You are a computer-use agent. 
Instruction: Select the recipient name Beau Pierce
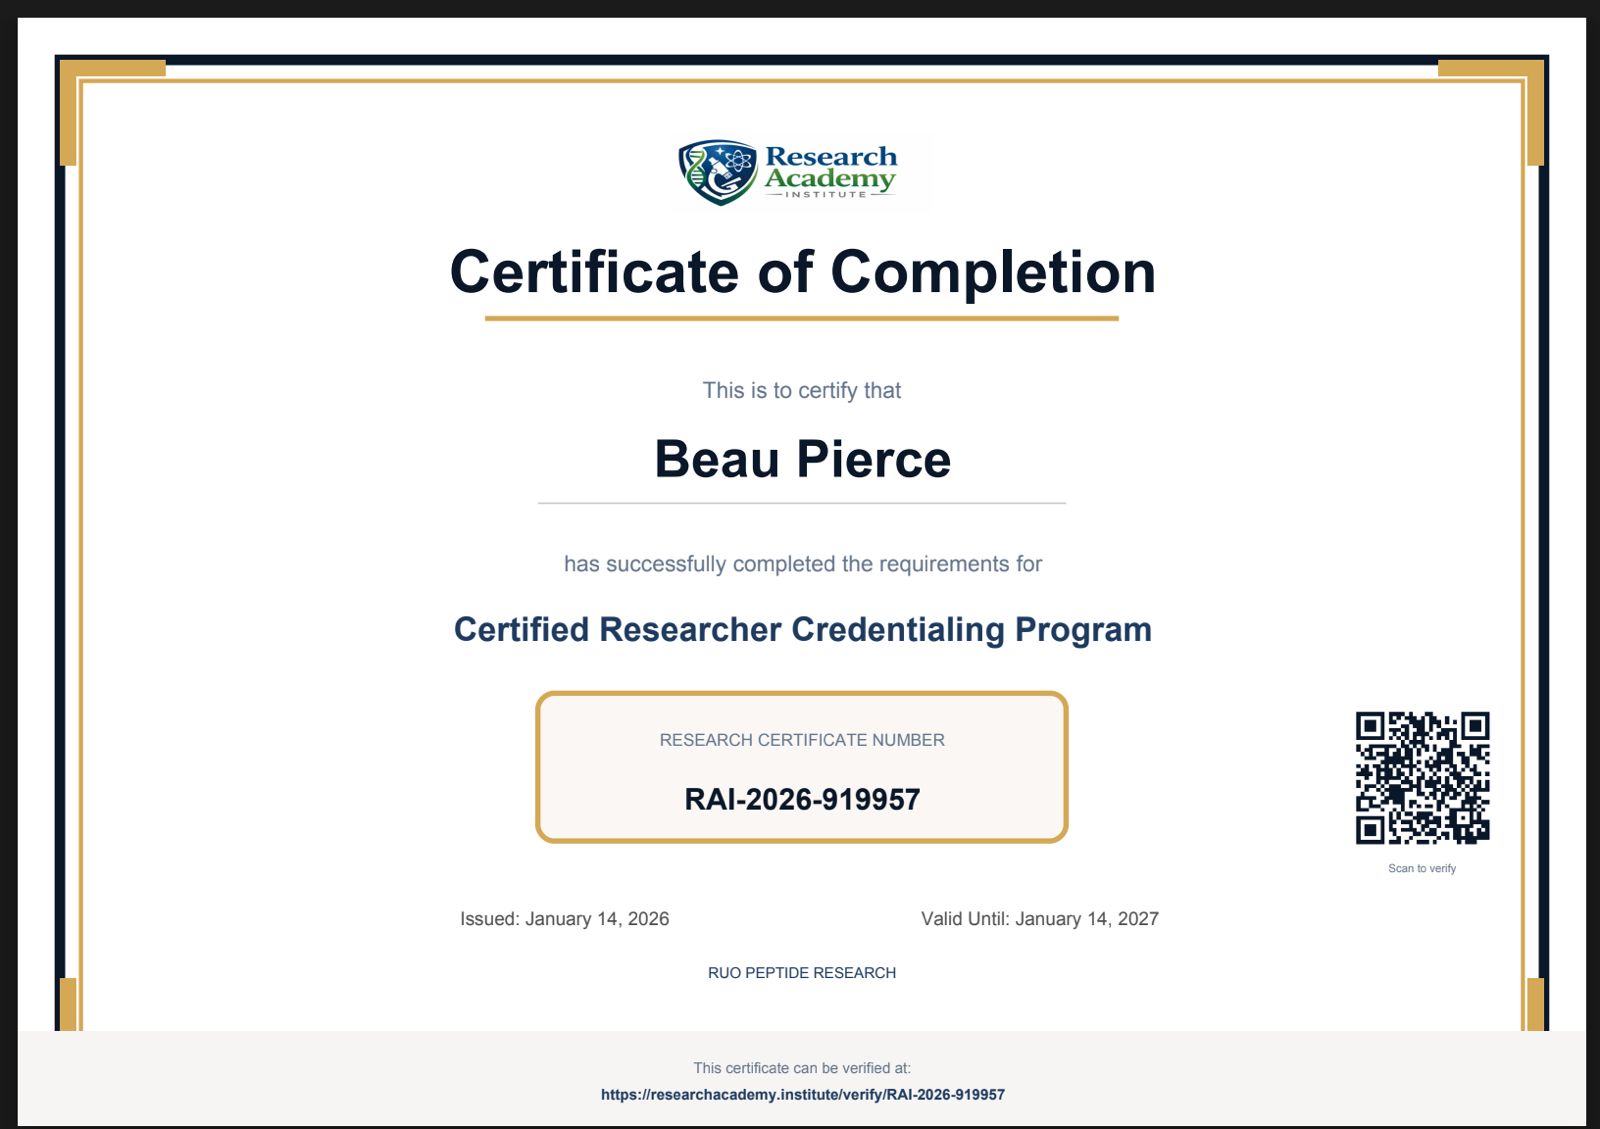[803, 459]
